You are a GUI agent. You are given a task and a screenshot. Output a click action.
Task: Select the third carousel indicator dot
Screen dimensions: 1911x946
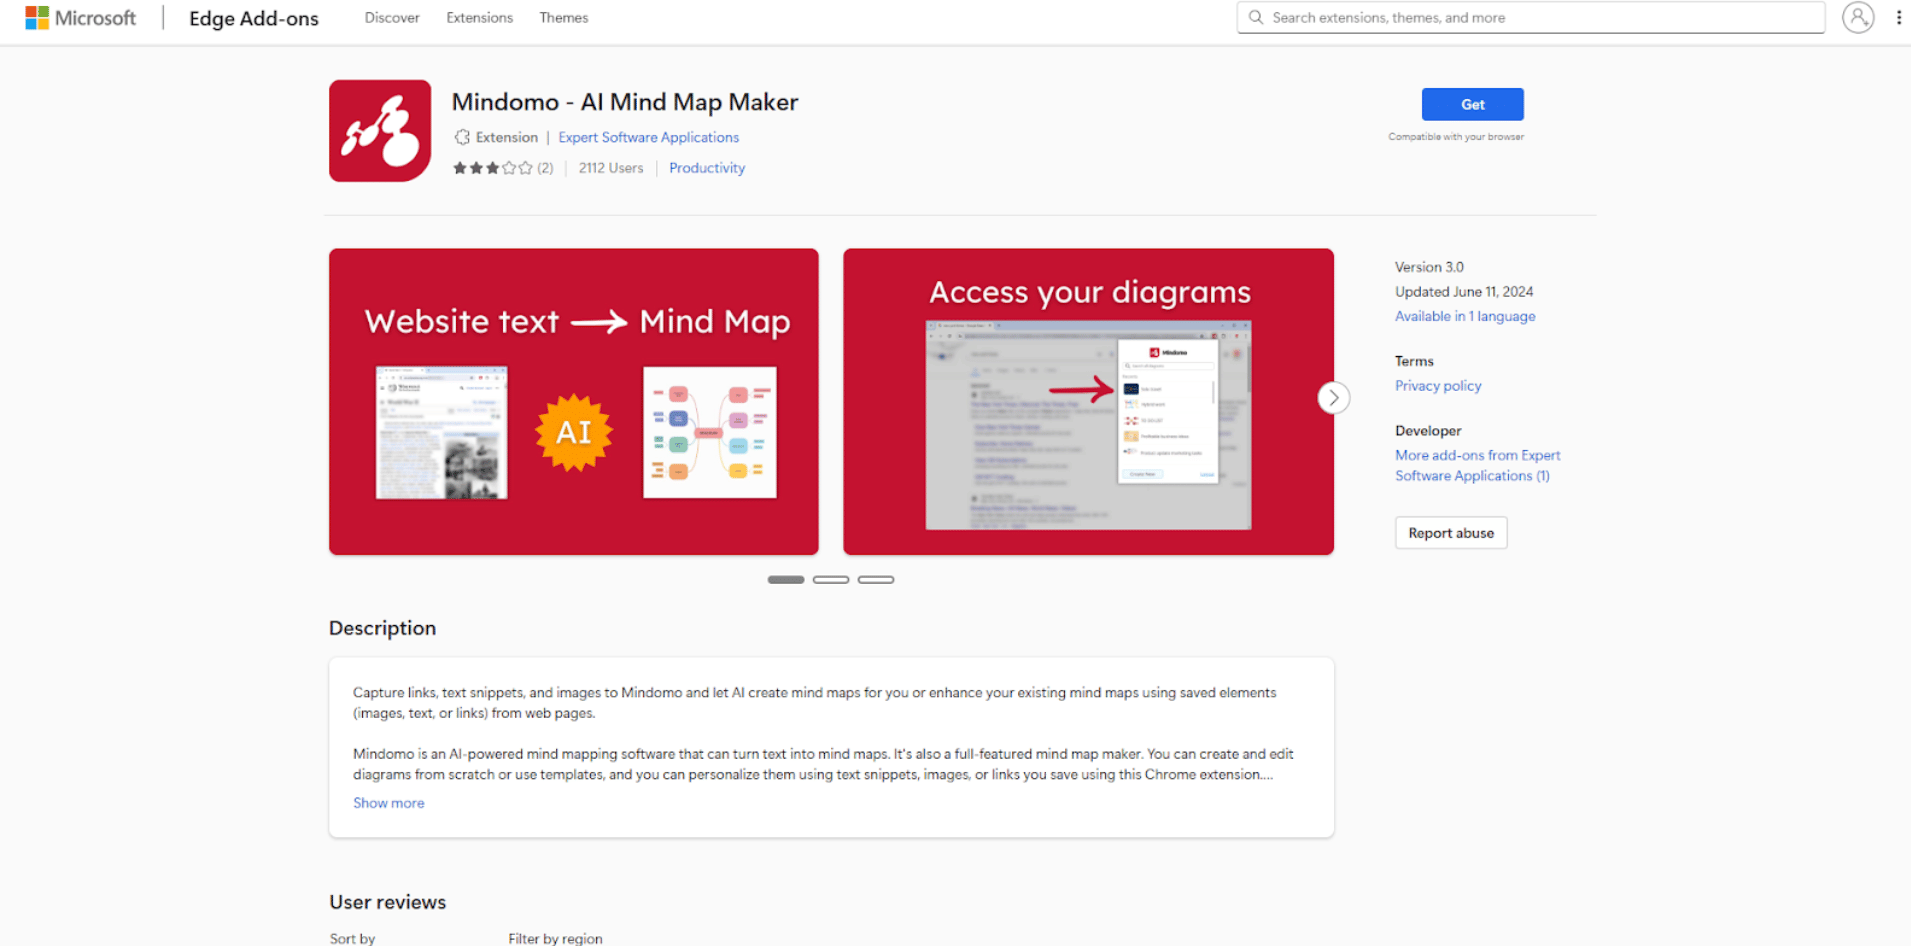click(876, 579)
